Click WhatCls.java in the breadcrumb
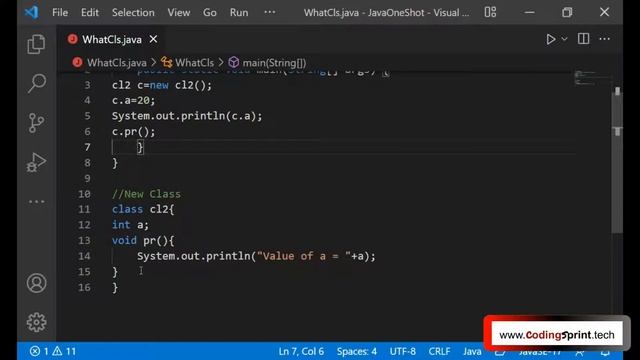 (x=116, y=63)
